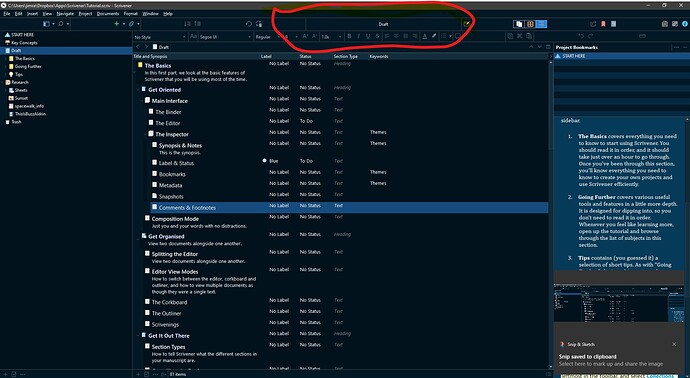Collapse the Get It Out There section

click(138, 336)
